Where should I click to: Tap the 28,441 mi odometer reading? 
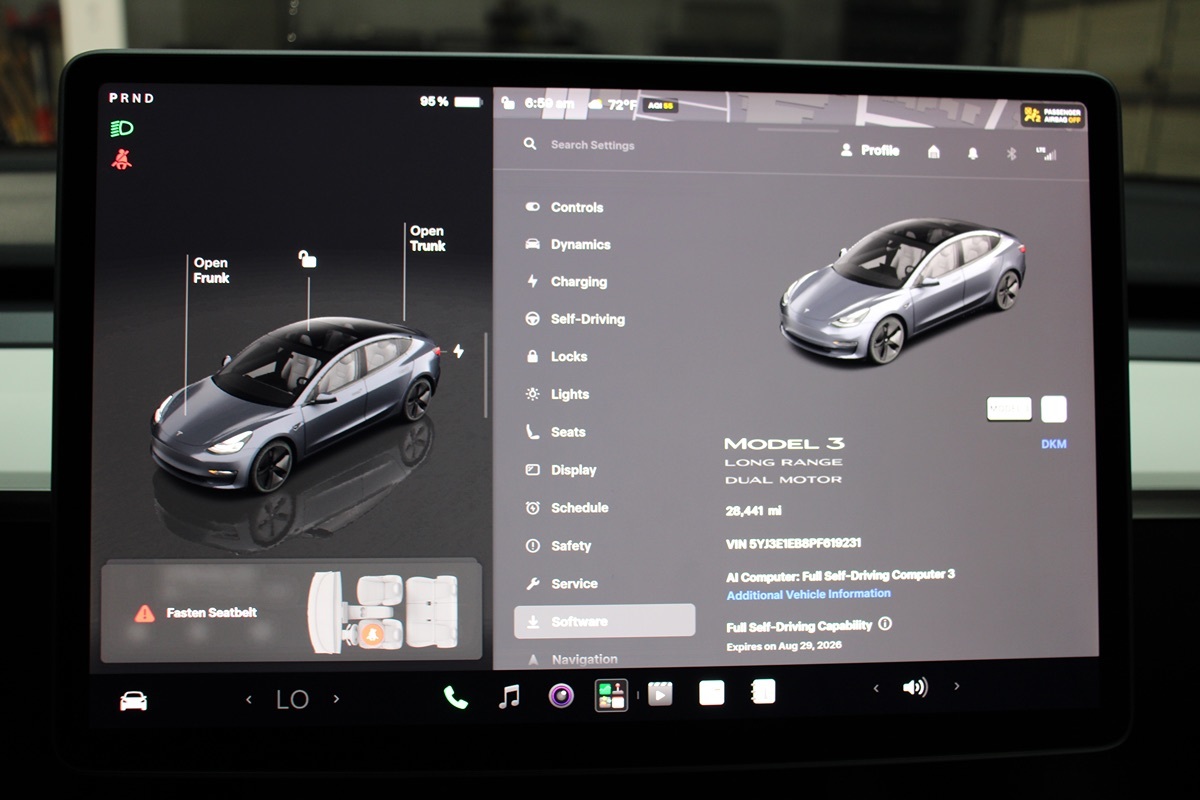tap(753, 511)
